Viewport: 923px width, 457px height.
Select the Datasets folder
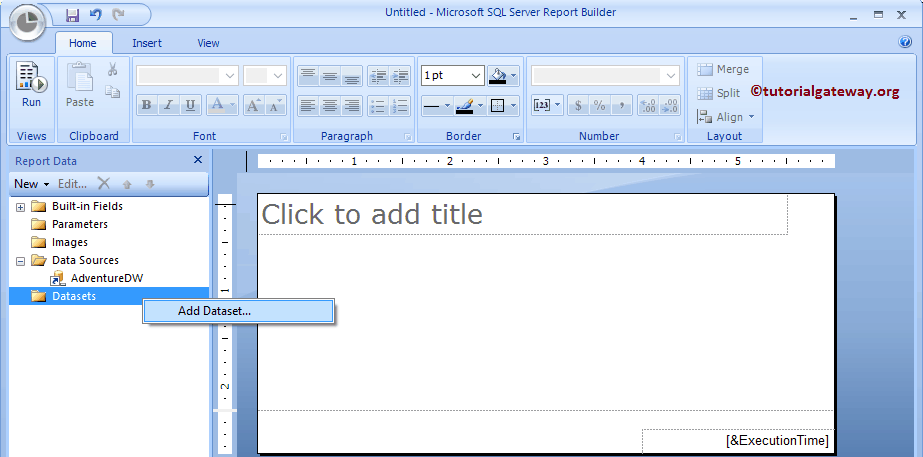pyautogui.click(x=109, y=296)
